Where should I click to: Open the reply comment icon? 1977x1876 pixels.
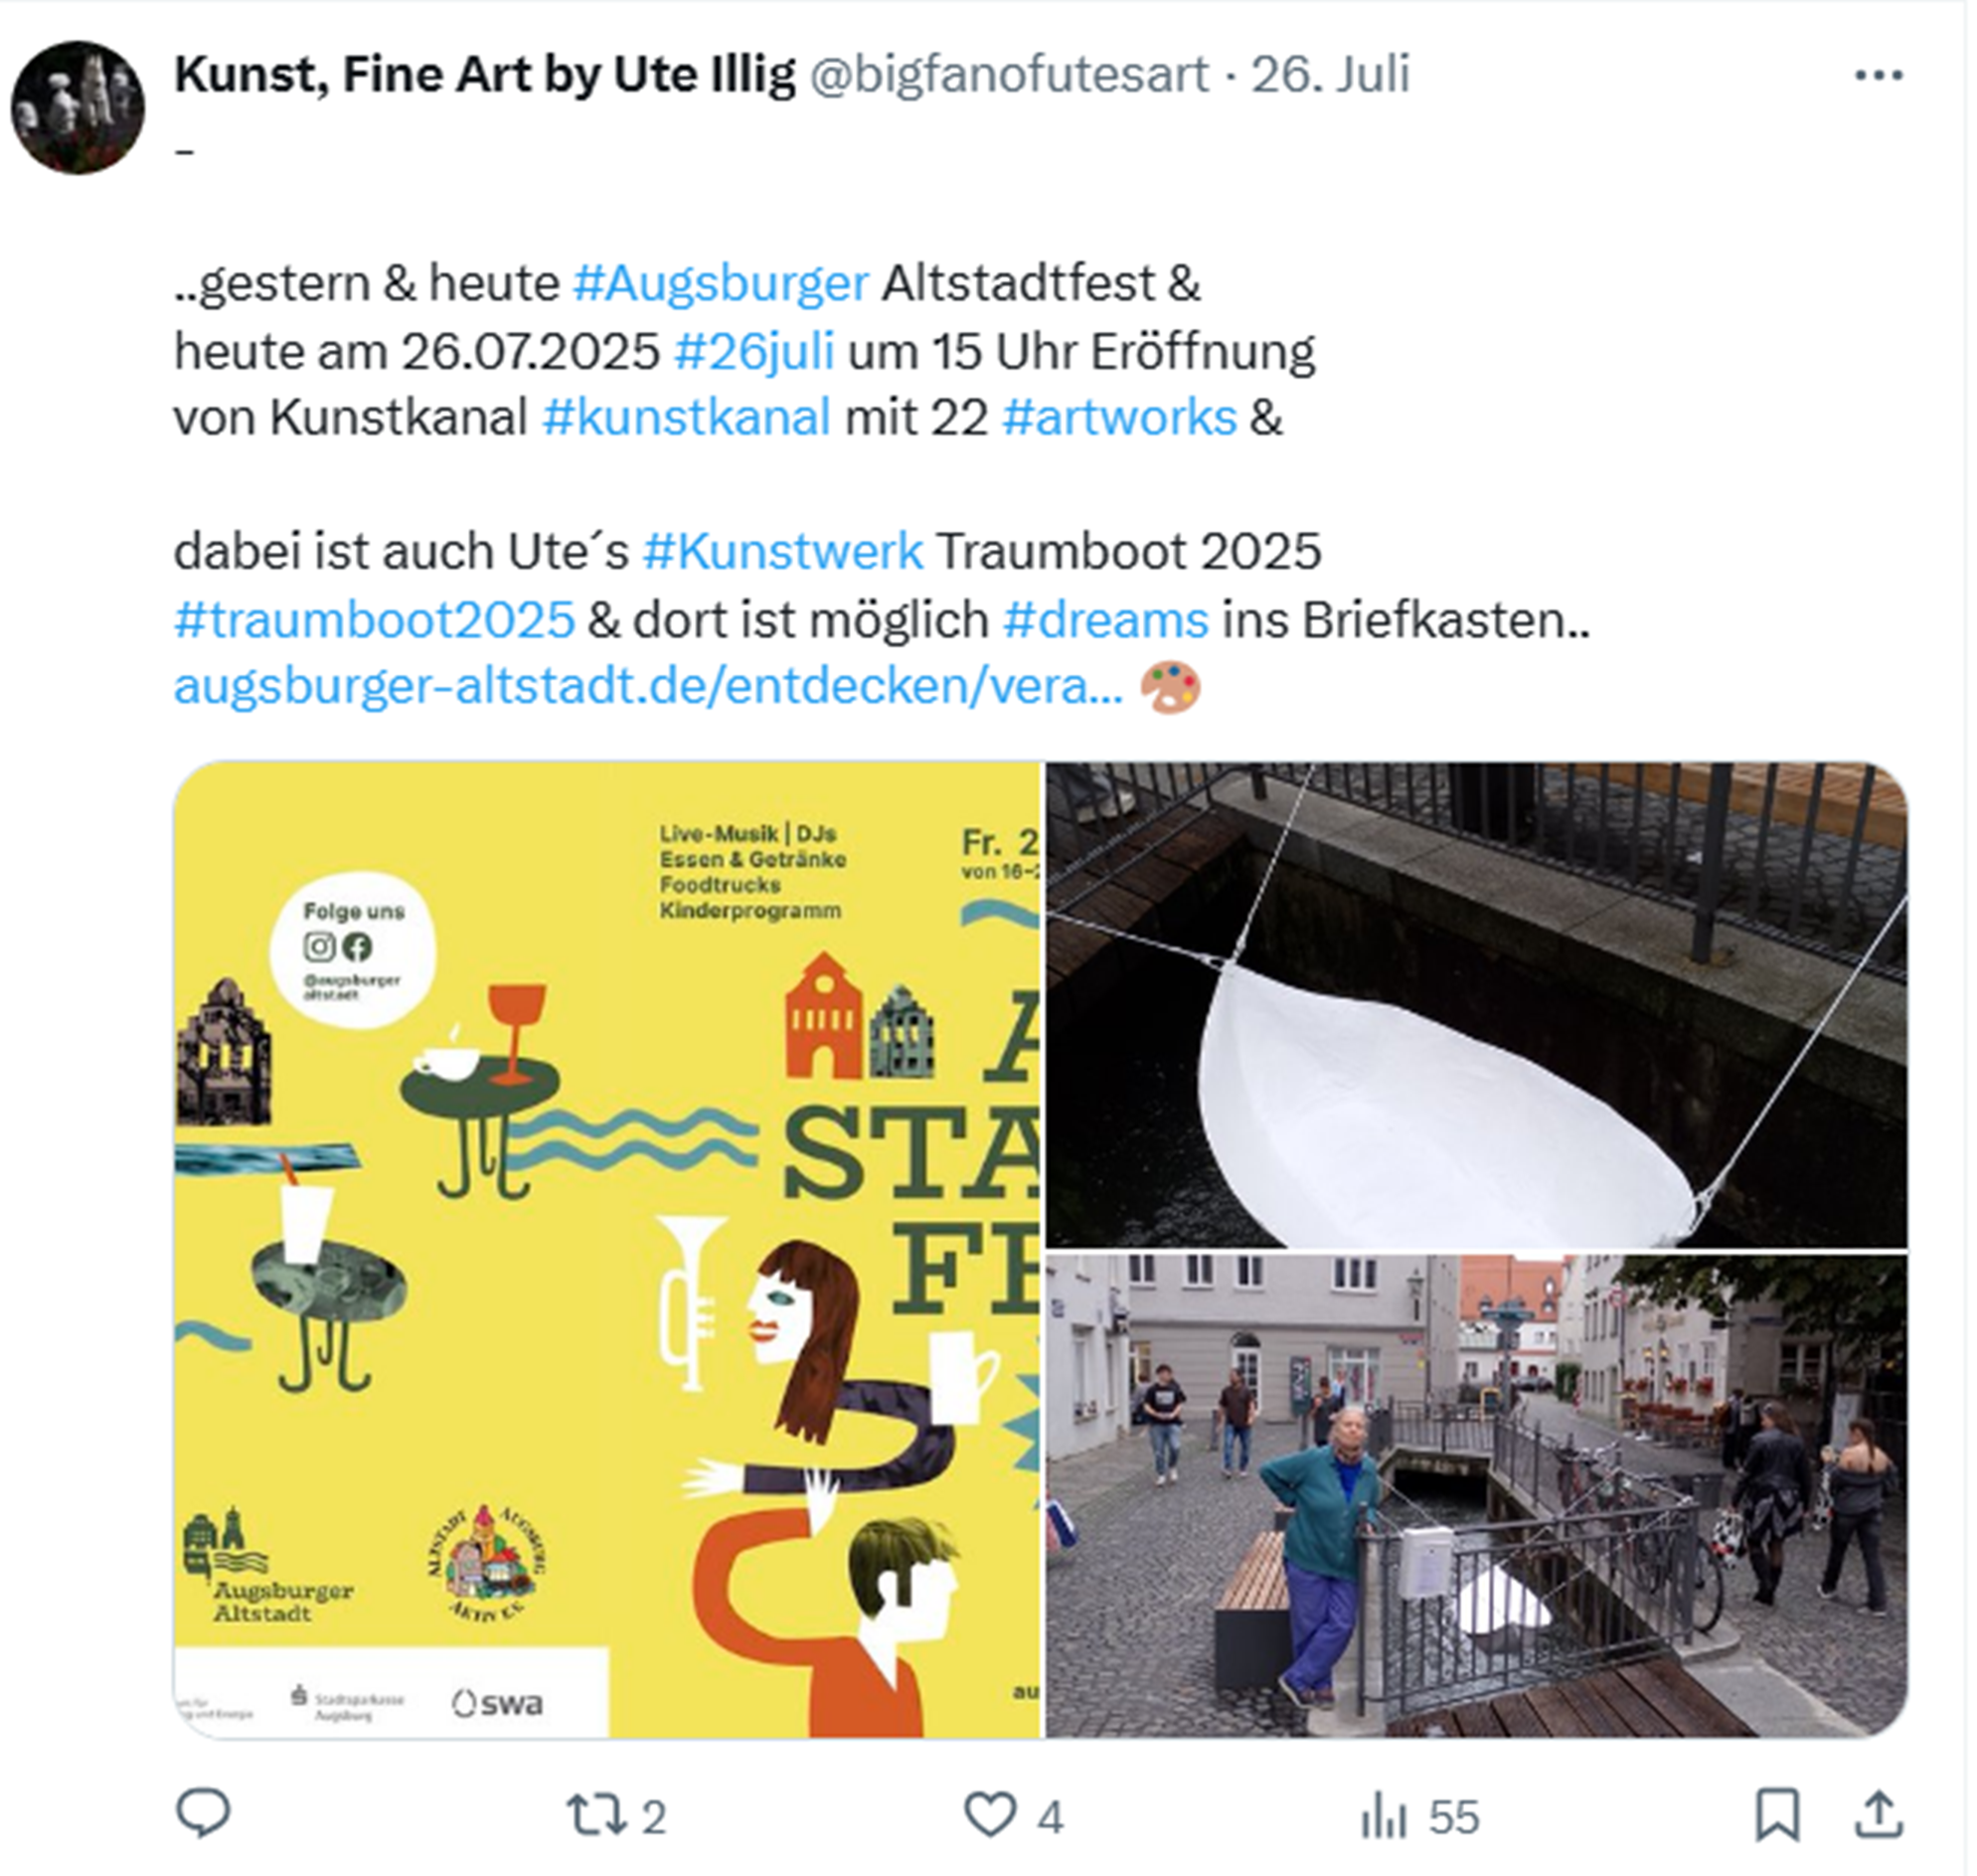(x=203, y=1814)
